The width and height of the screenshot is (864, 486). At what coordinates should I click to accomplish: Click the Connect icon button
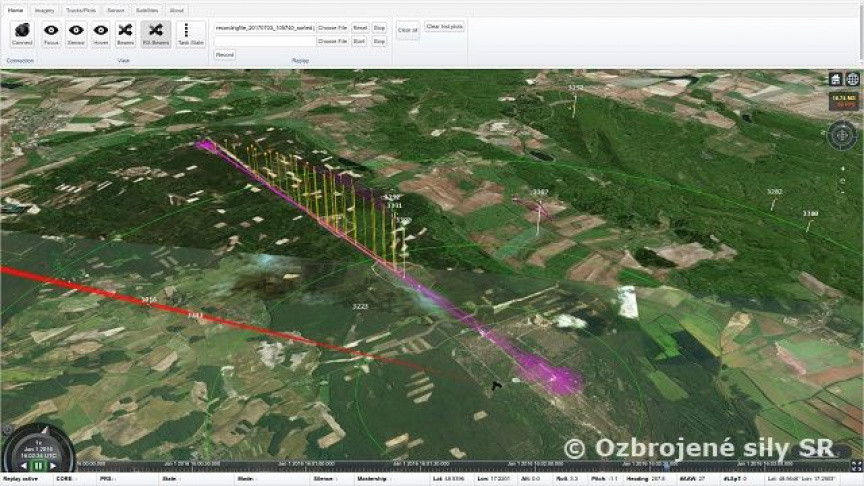click(20, 35)
